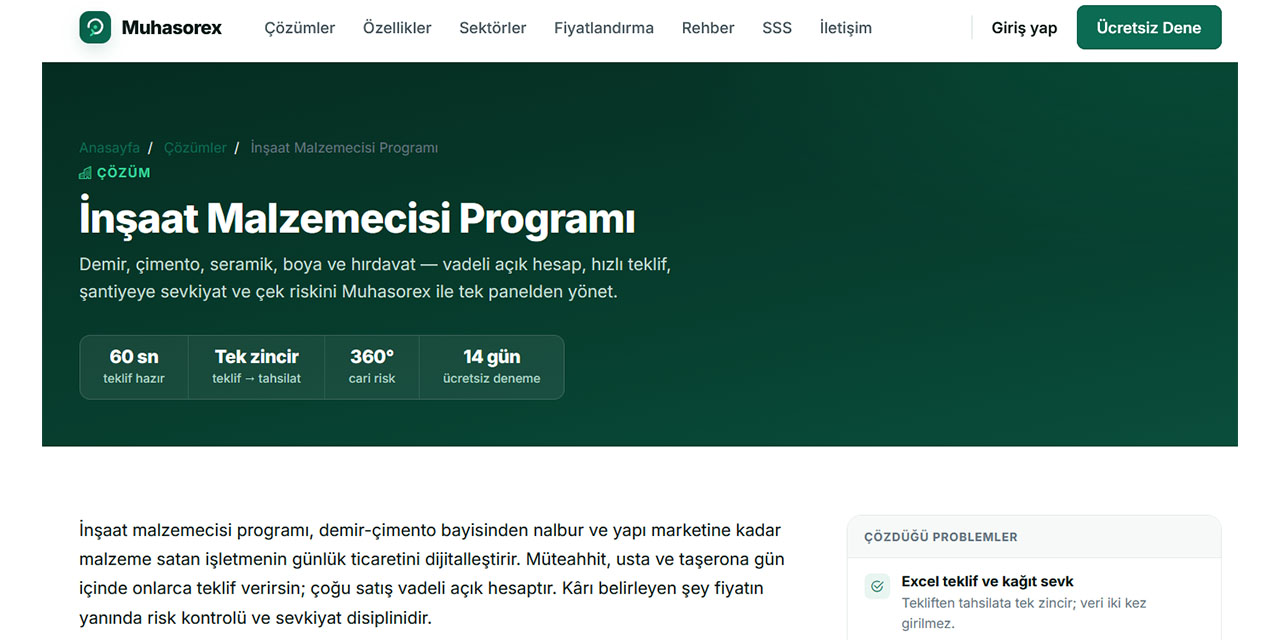The width and height of the screenshot is (1280, 640).
Task: Click the hero description starting with Demir, çimento
Action: point(375,279)
